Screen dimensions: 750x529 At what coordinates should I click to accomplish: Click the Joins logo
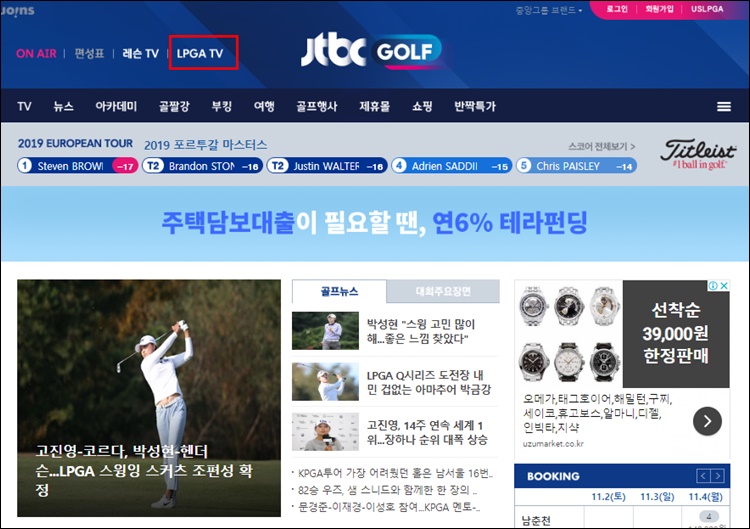18,10
